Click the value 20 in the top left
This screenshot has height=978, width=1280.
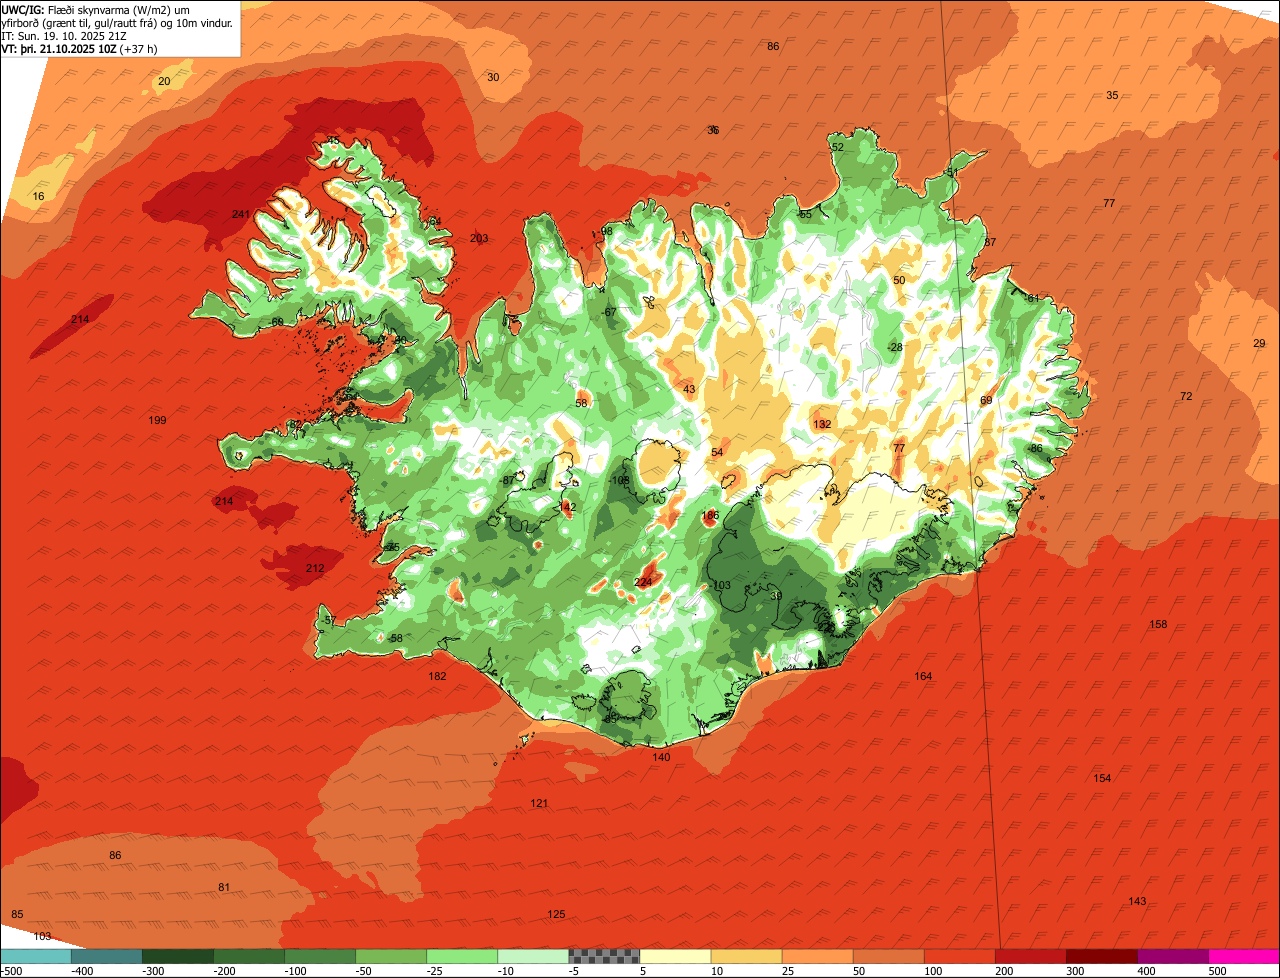pos(164,81)
